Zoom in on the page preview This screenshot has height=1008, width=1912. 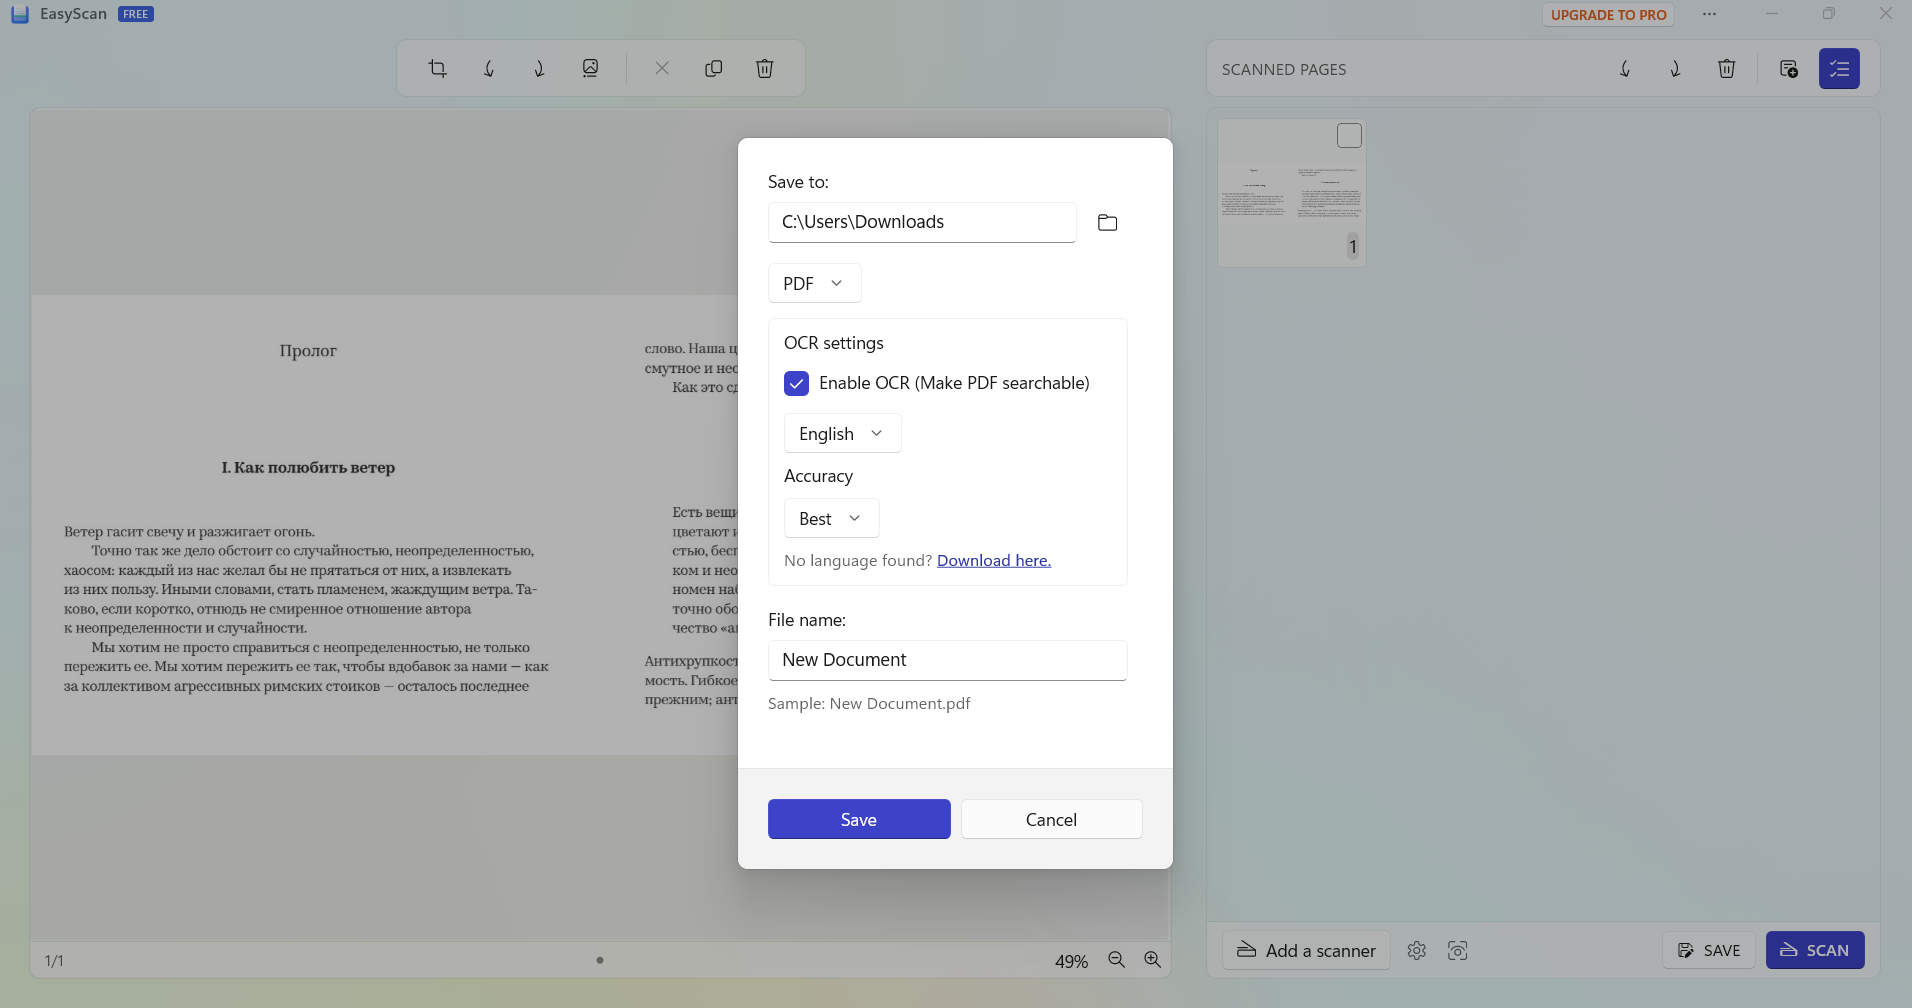tap(1152, 960)
